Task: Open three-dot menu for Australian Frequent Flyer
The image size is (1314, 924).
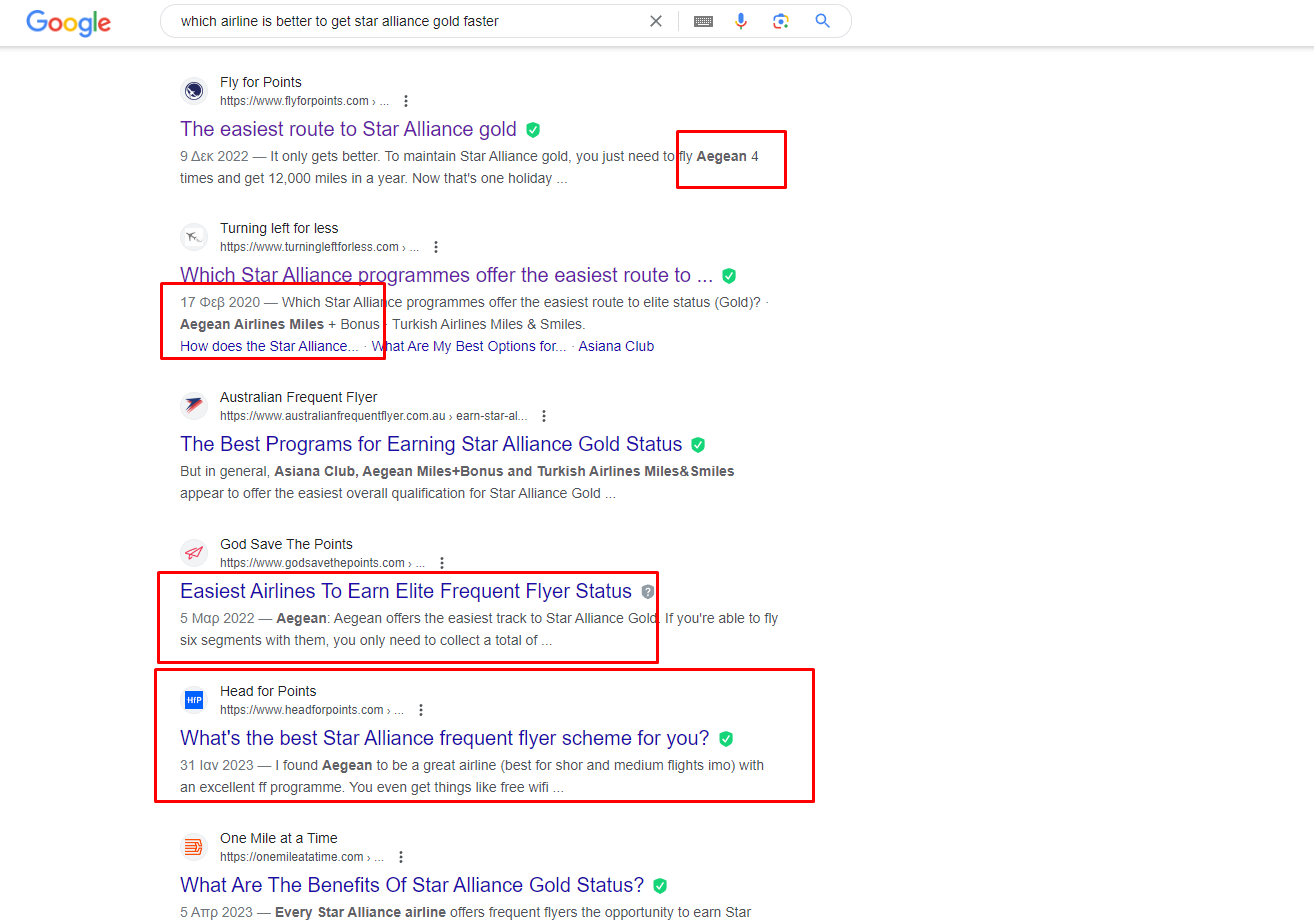Action: click(544, 416)
